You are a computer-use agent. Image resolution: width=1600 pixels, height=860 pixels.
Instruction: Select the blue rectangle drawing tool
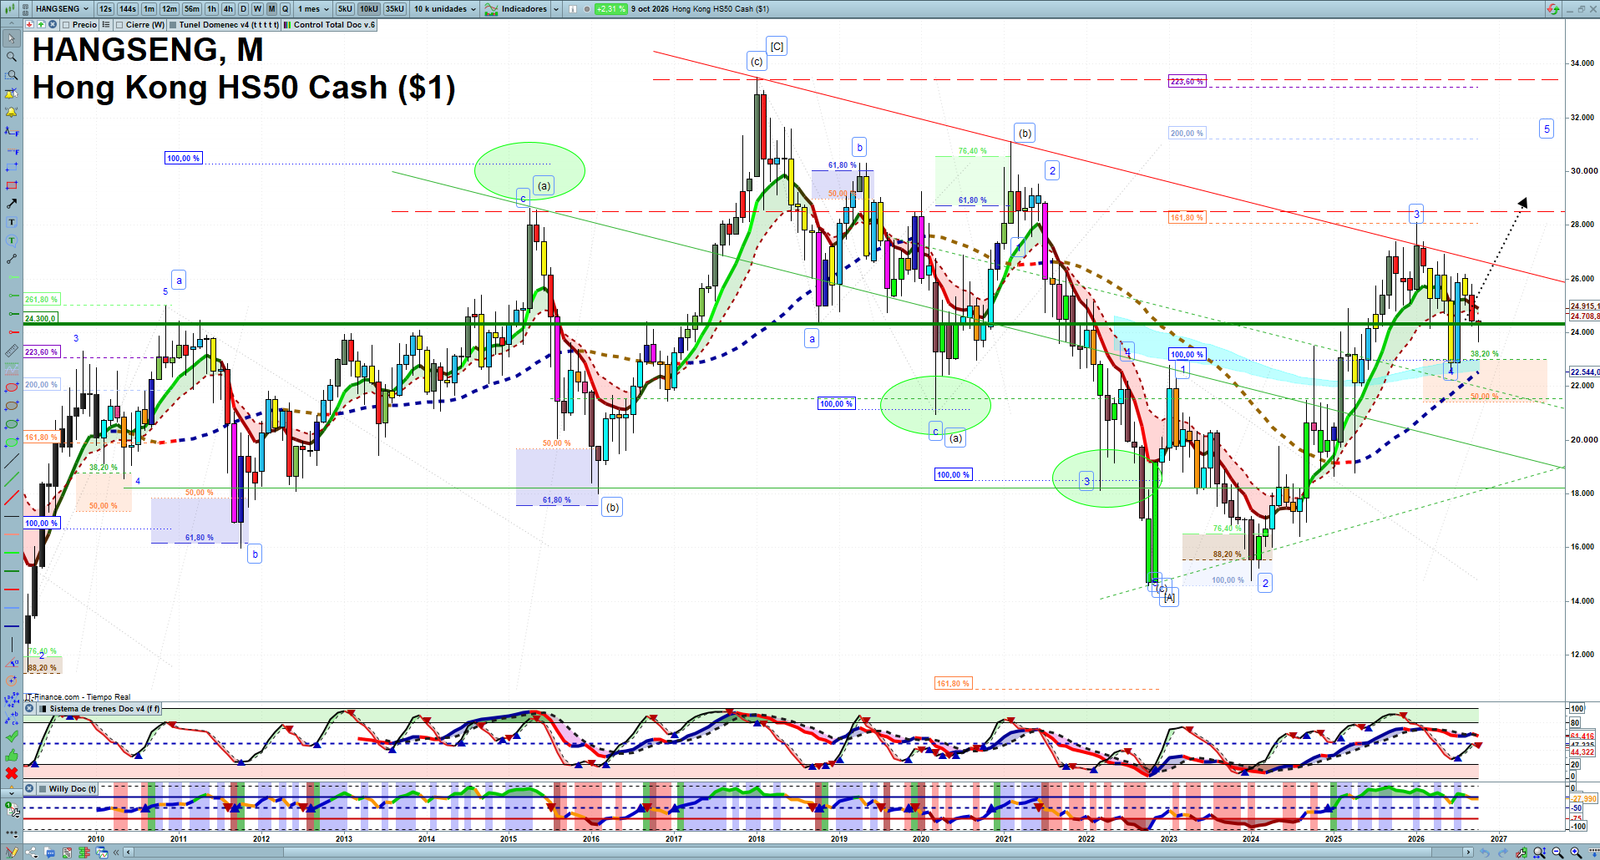[x=11, y=167]
